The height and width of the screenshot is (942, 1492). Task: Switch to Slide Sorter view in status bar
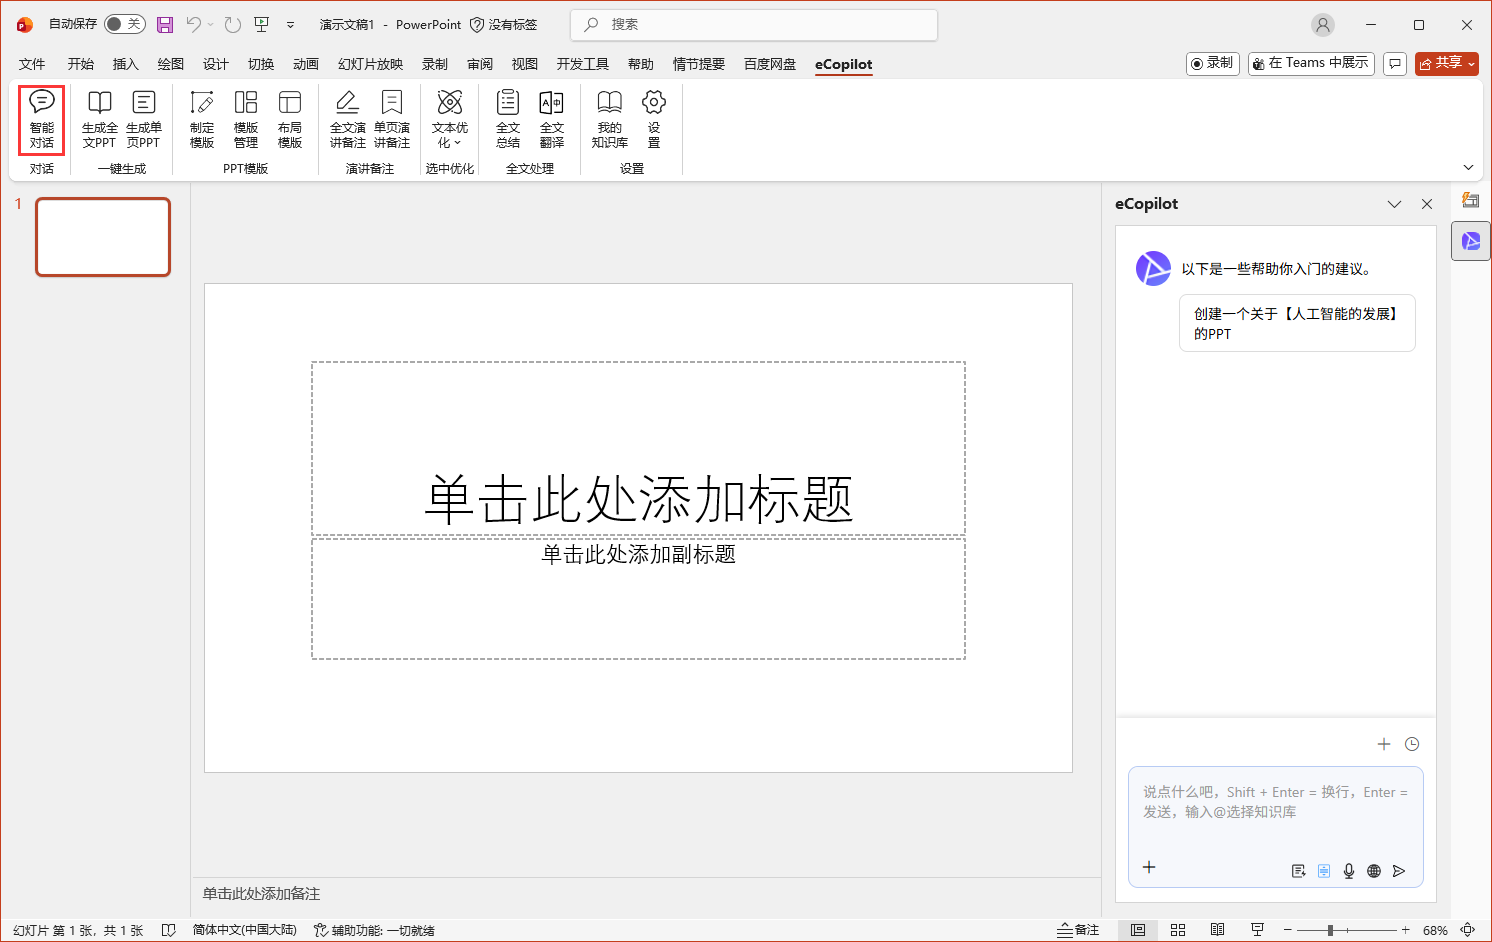pos(1178,930)
